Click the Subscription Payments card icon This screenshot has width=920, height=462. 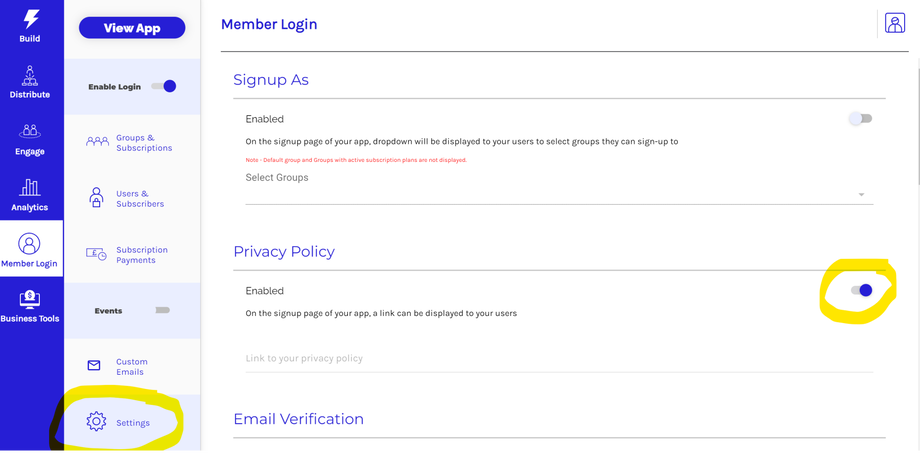click(96, 254)
